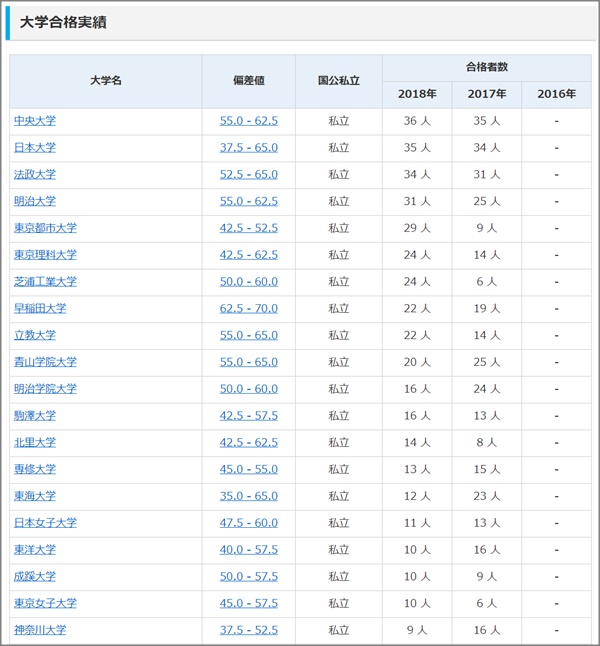Click 42.5 - 57.5 link for 駒澤大学
This screenshot has height=646, width=600.
point(248,415)
